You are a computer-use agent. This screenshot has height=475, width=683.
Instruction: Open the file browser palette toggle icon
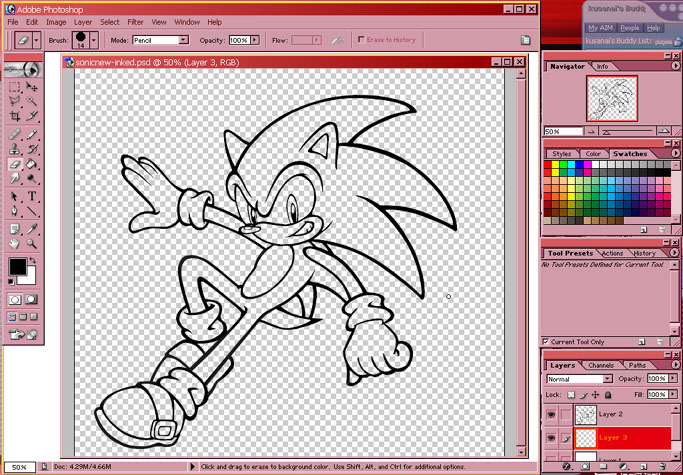coord(525,40)
